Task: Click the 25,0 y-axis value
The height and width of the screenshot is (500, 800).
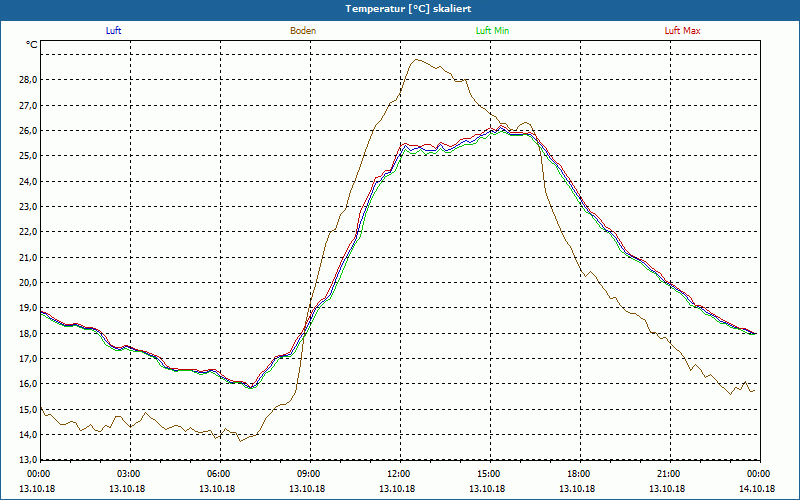Action: click(28, 156)
